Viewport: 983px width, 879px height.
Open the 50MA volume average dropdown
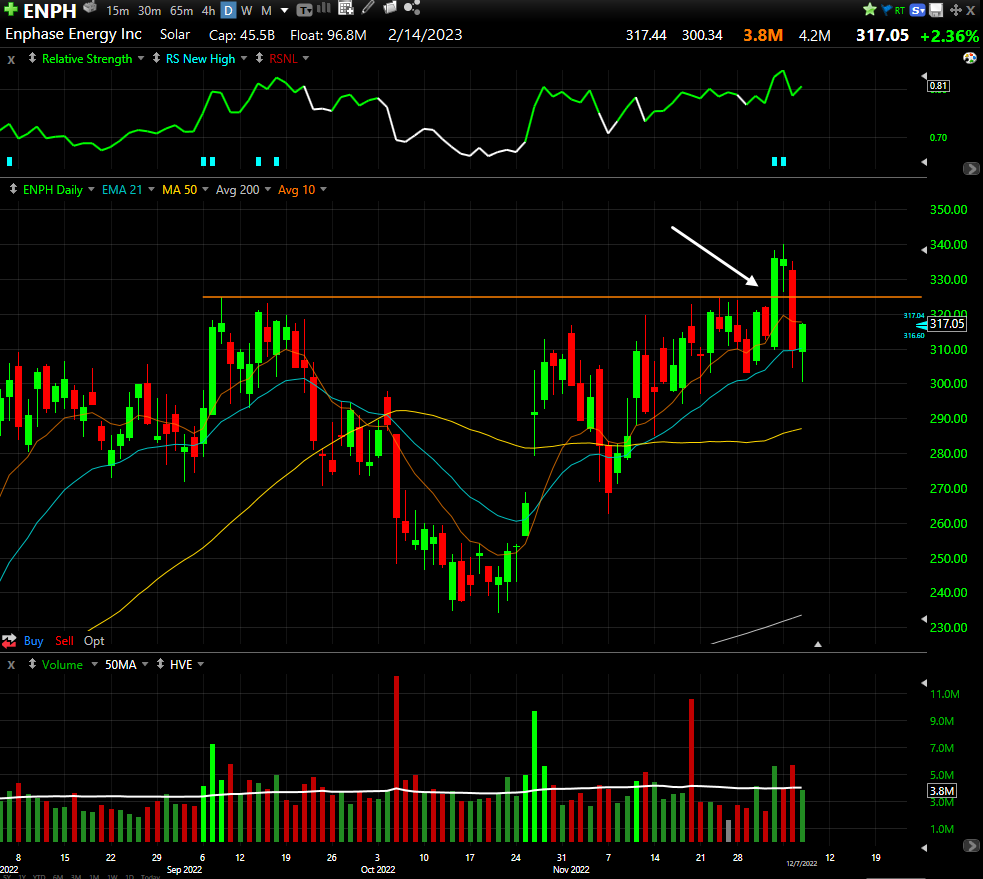point(145,664)
